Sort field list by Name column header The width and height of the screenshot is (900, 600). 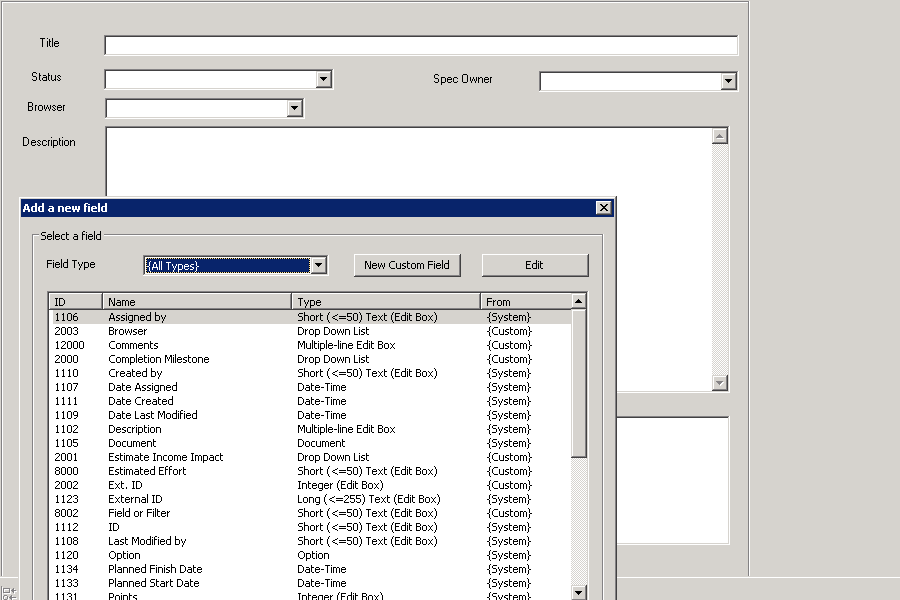[196, 301]
